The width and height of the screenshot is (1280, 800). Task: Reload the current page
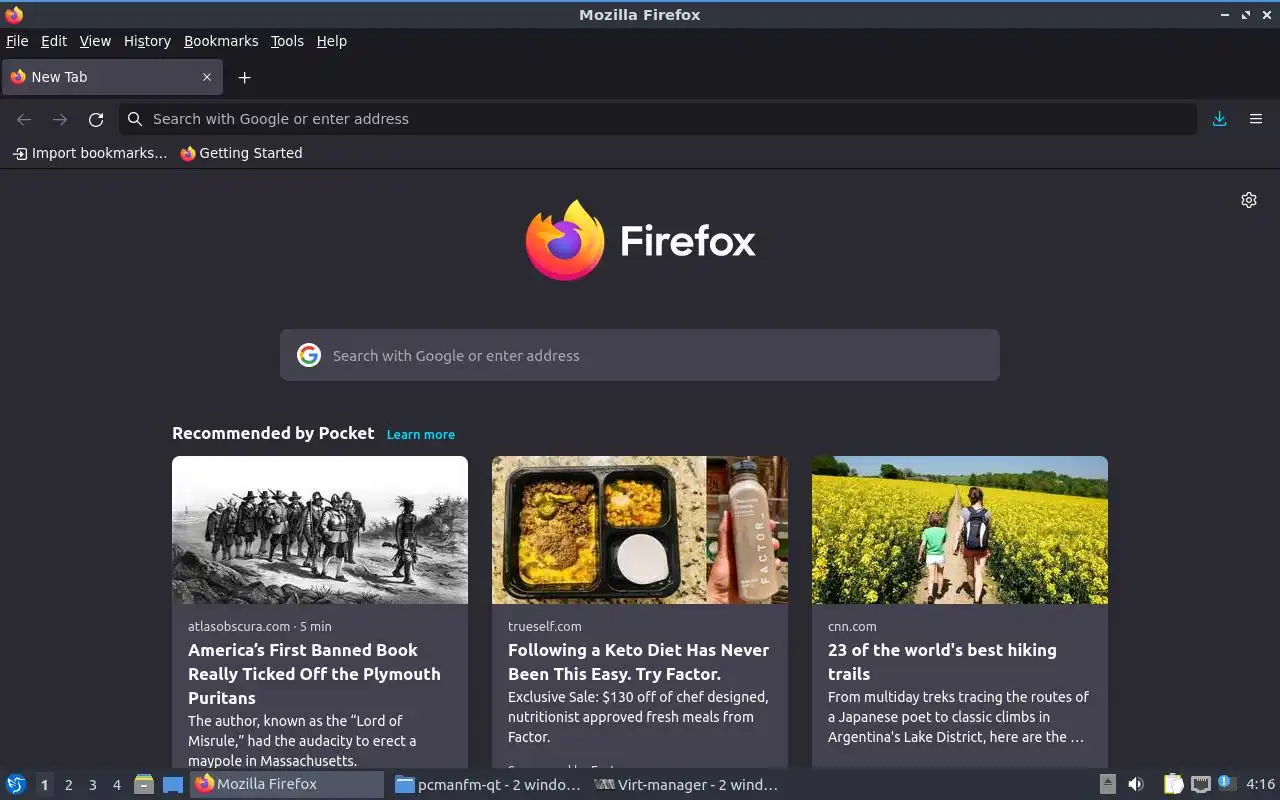(x=96, y=119)
